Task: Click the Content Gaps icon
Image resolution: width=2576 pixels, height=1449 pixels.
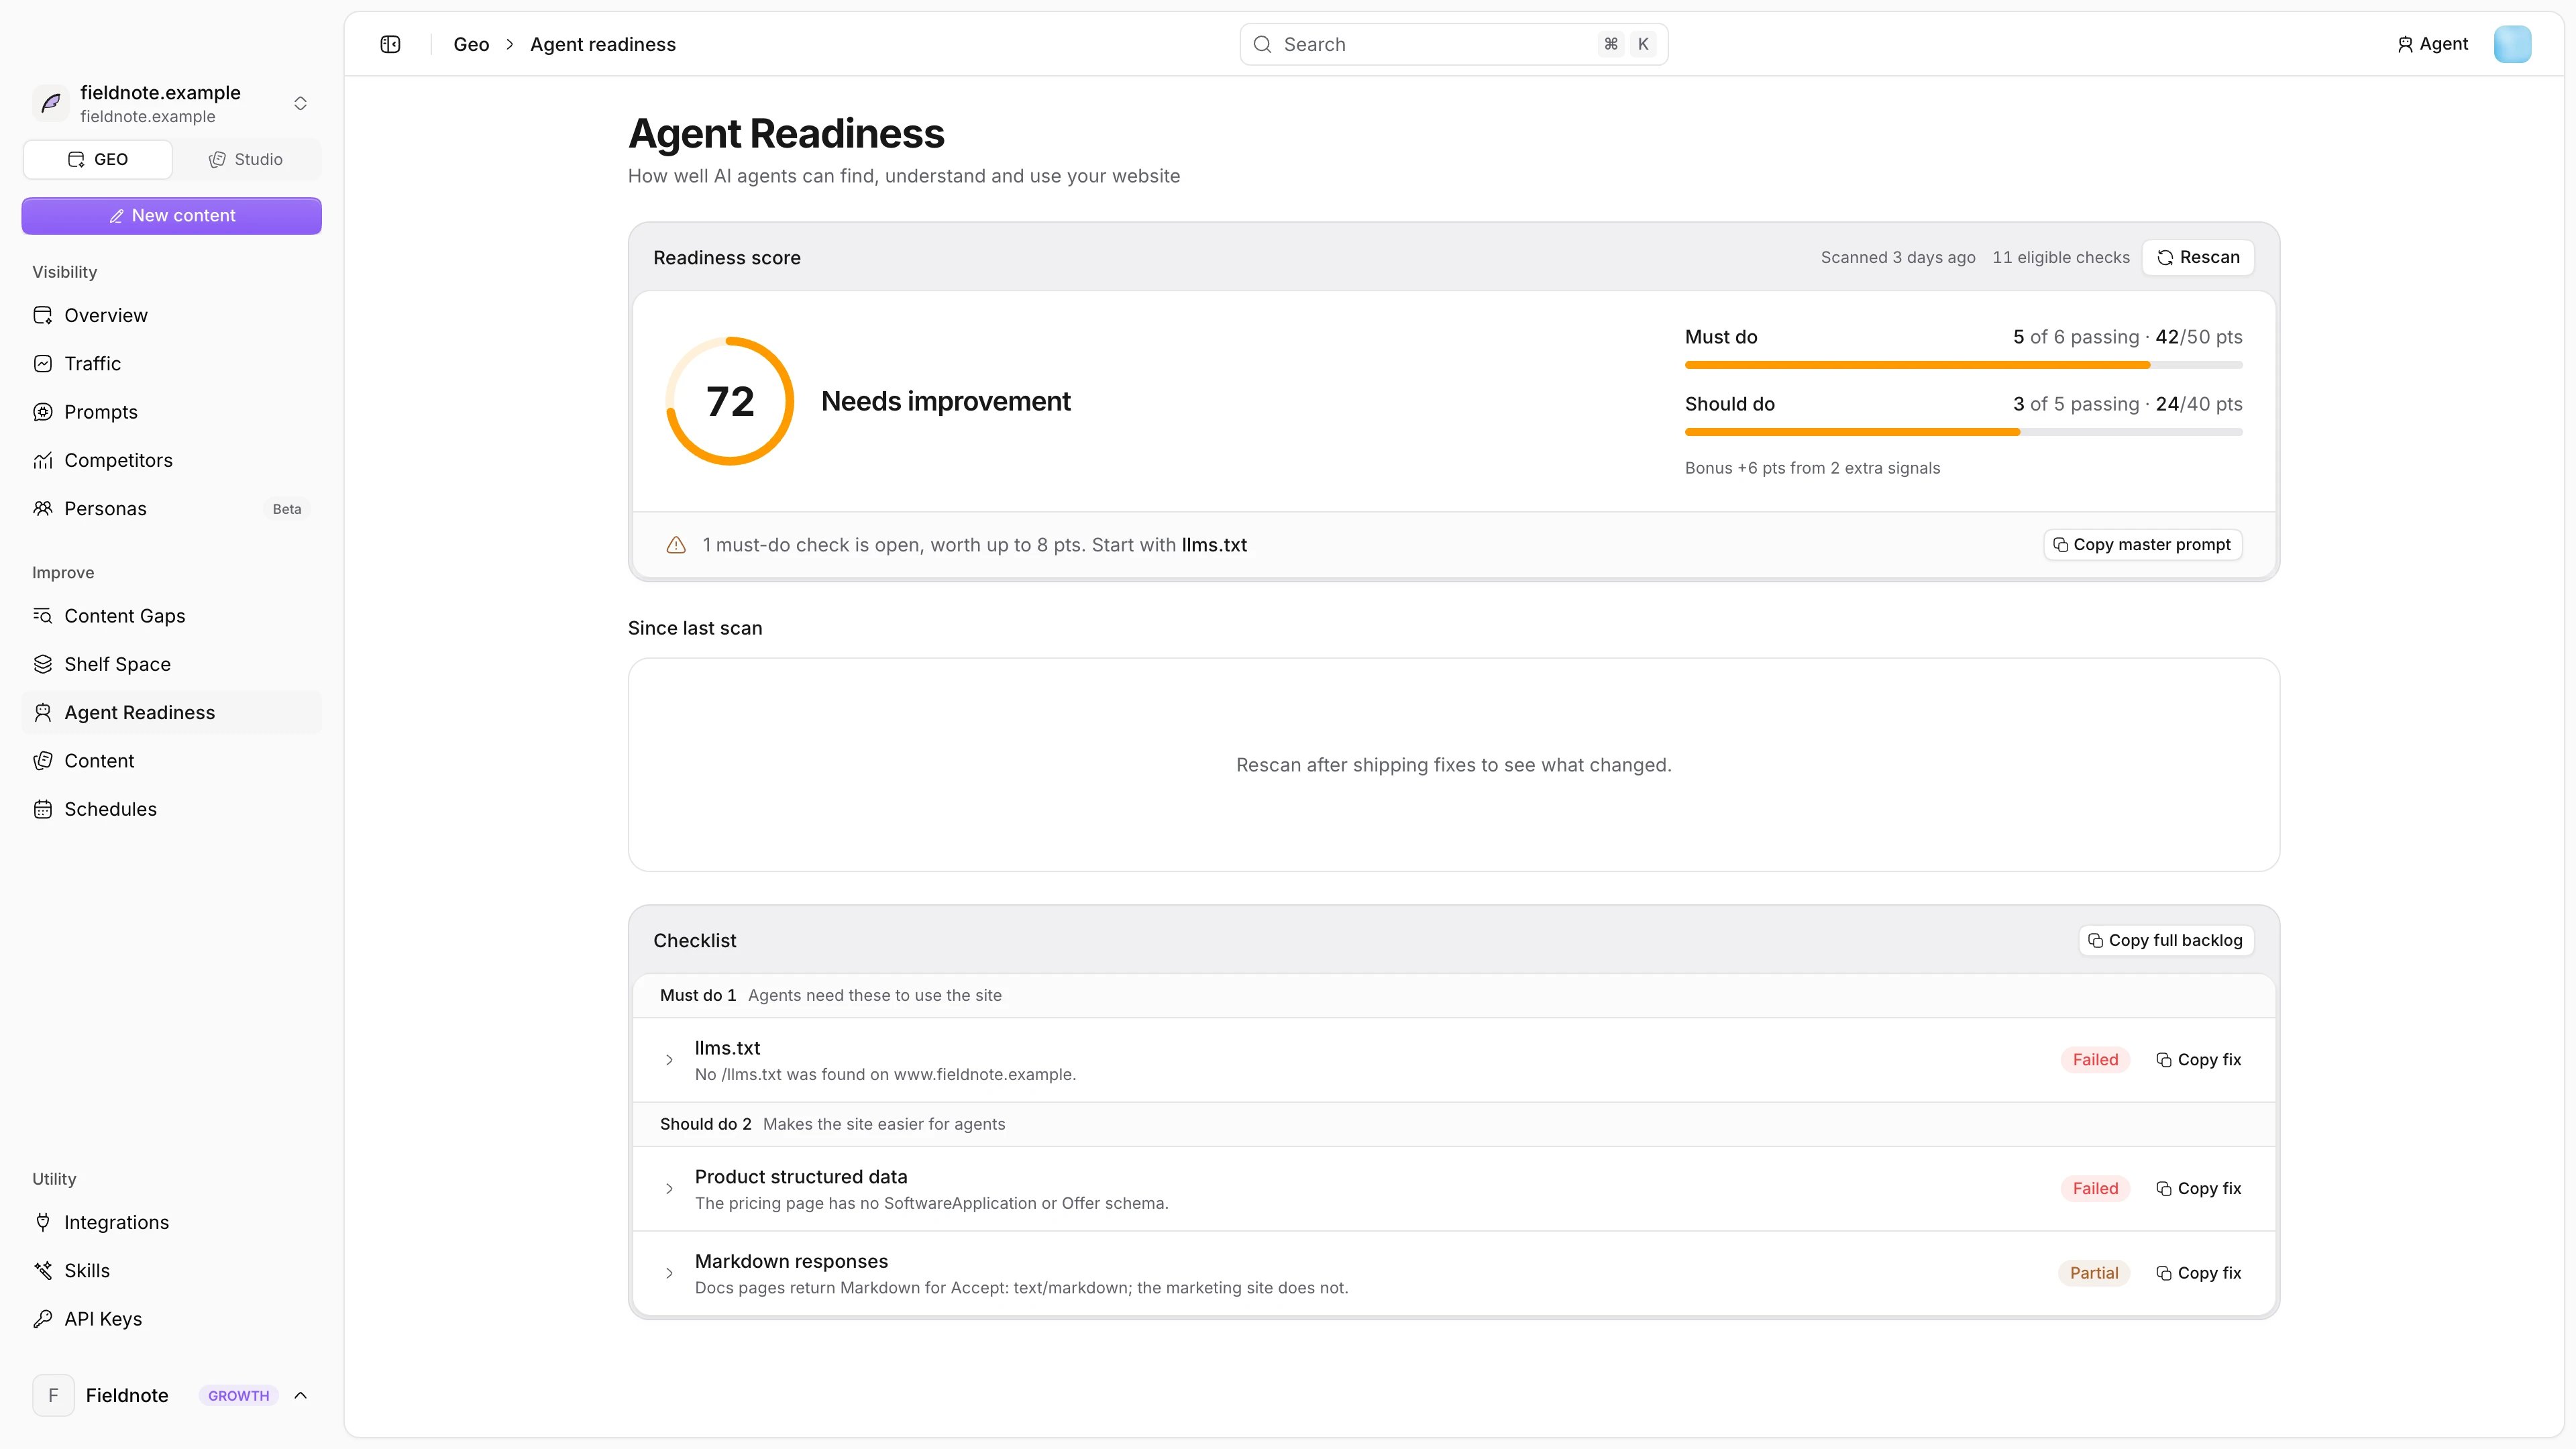Action: [43, 616]
